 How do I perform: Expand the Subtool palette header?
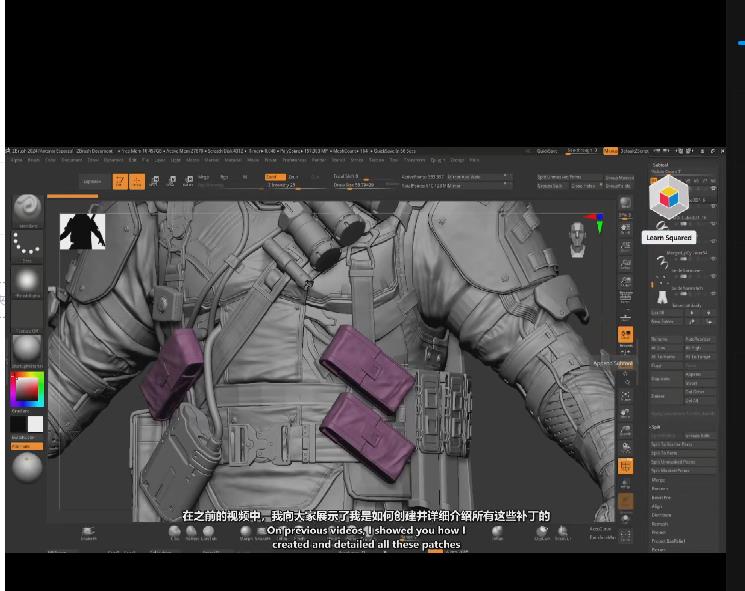[660, 165]
